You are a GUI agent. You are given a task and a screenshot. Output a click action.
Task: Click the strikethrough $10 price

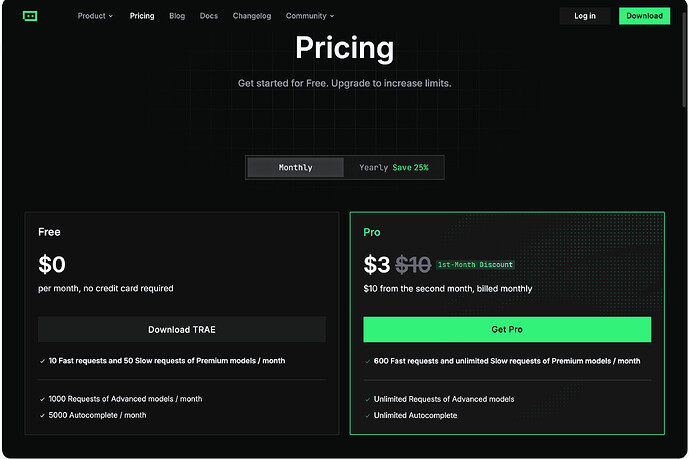(413, 265)
